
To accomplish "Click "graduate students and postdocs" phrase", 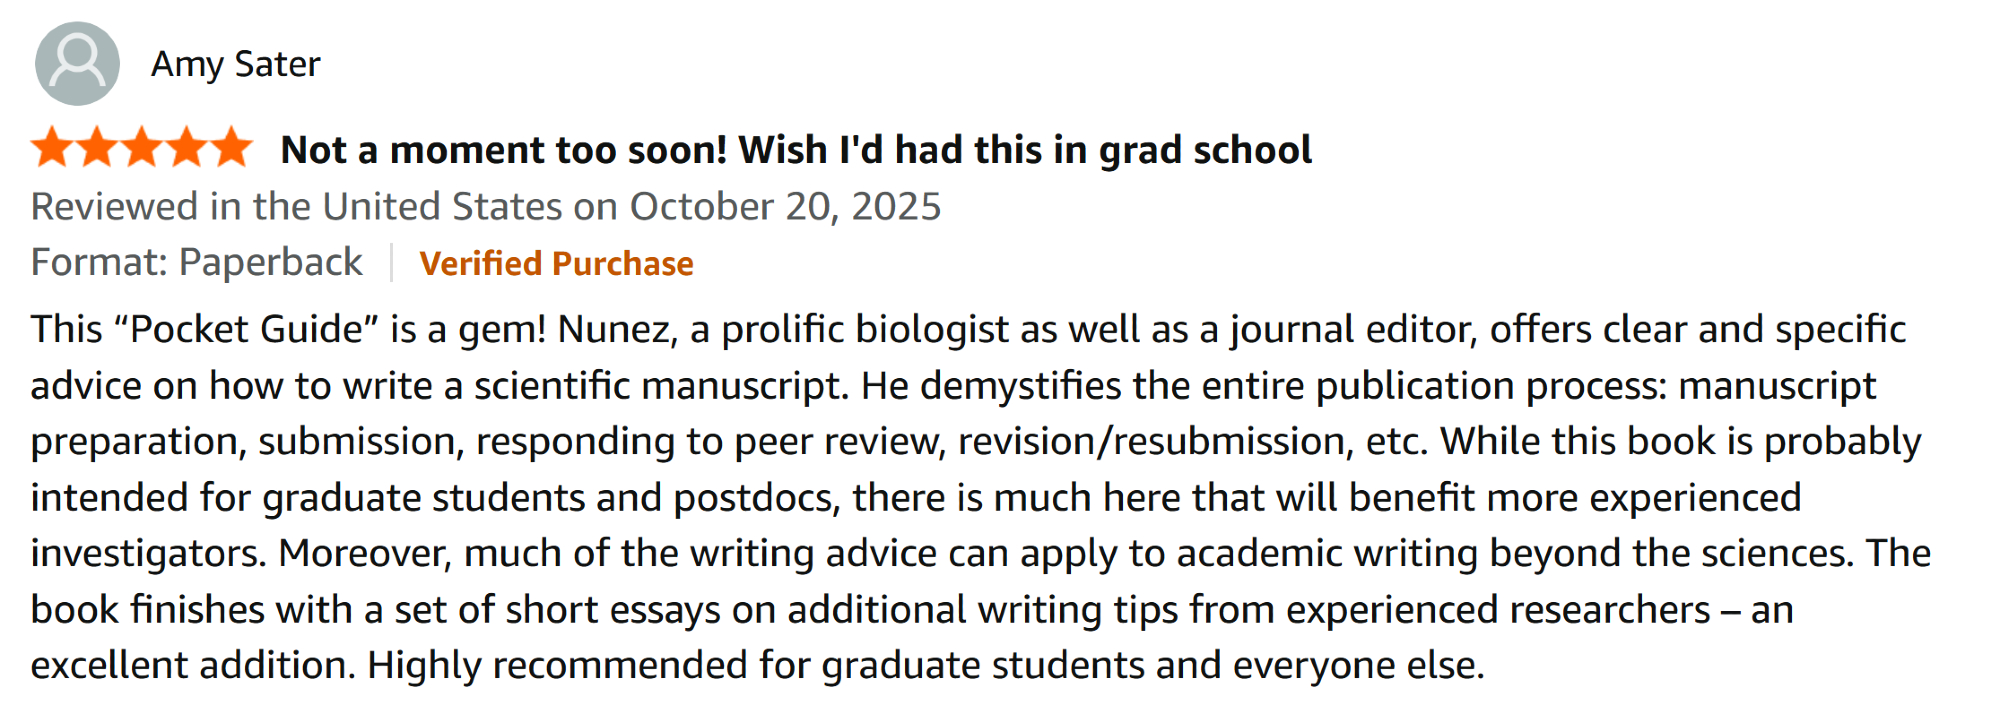I will (550, 497).
